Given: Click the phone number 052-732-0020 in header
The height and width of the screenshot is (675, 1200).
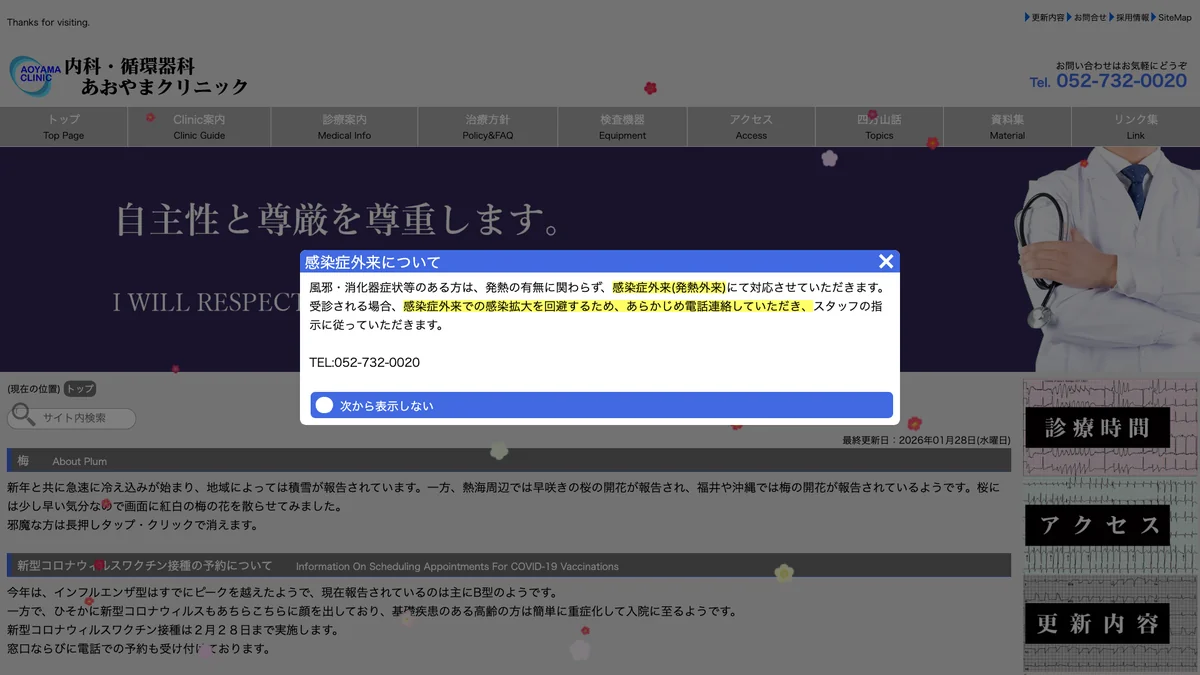Looking at the screenshot, I should tap(1121, 81).
